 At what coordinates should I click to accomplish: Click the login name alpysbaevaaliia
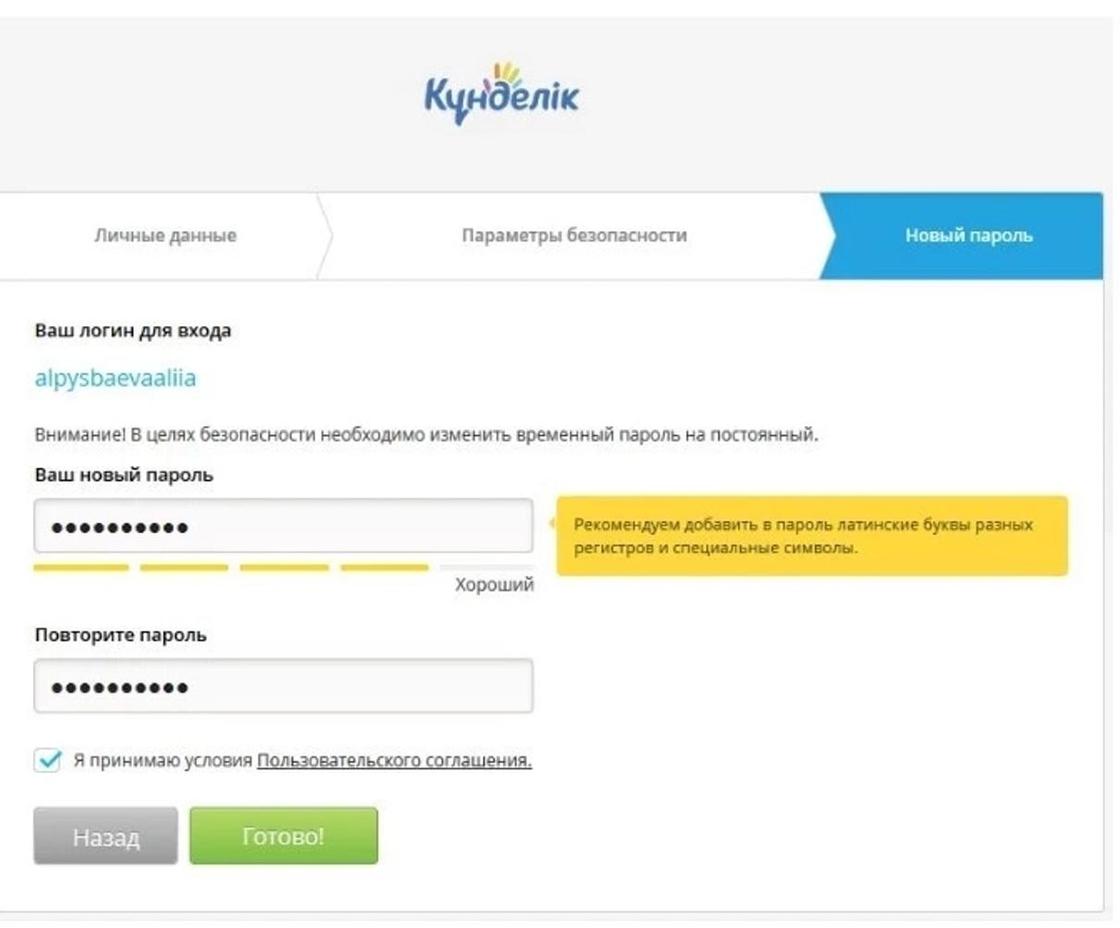pyautogui.click(x=115, y=378)
